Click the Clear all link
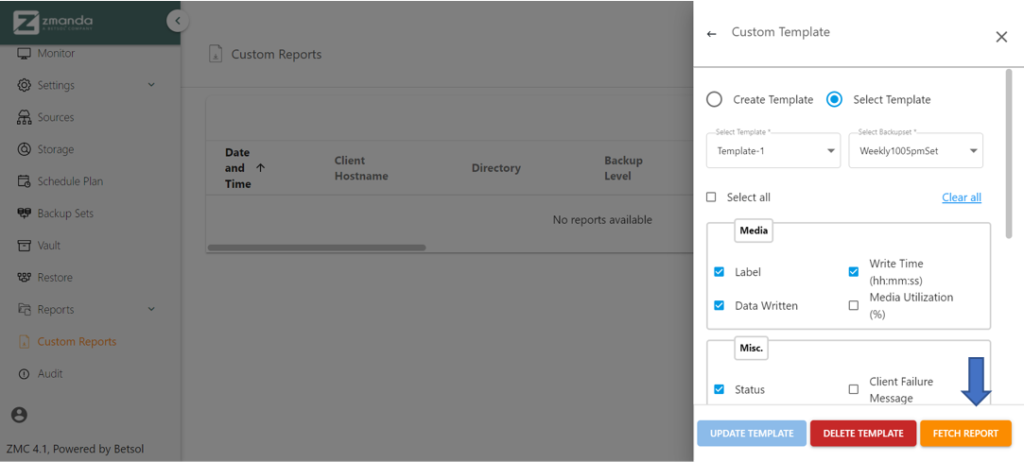The width and height of the screenshot is (1024, 462). point(961,198)
